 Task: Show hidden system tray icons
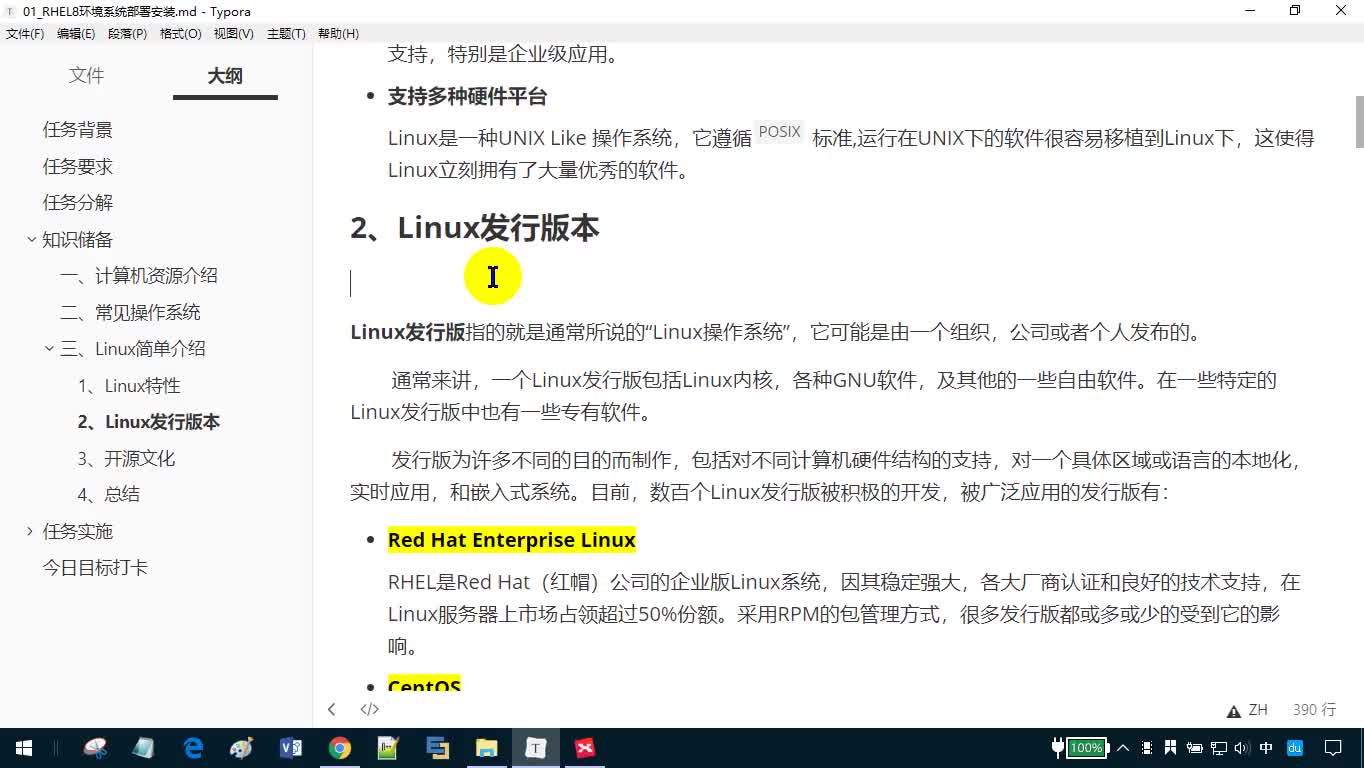click(1122, 748)
